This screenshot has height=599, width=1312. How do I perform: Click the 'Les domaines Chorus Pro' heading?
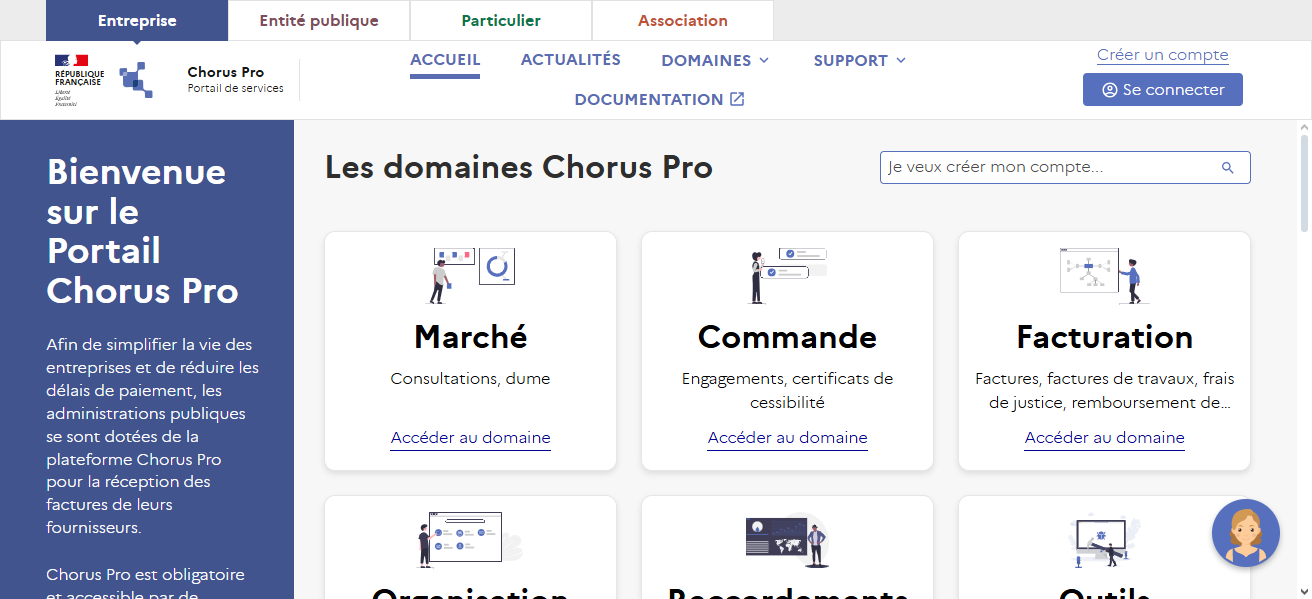(x=519, y=167)
